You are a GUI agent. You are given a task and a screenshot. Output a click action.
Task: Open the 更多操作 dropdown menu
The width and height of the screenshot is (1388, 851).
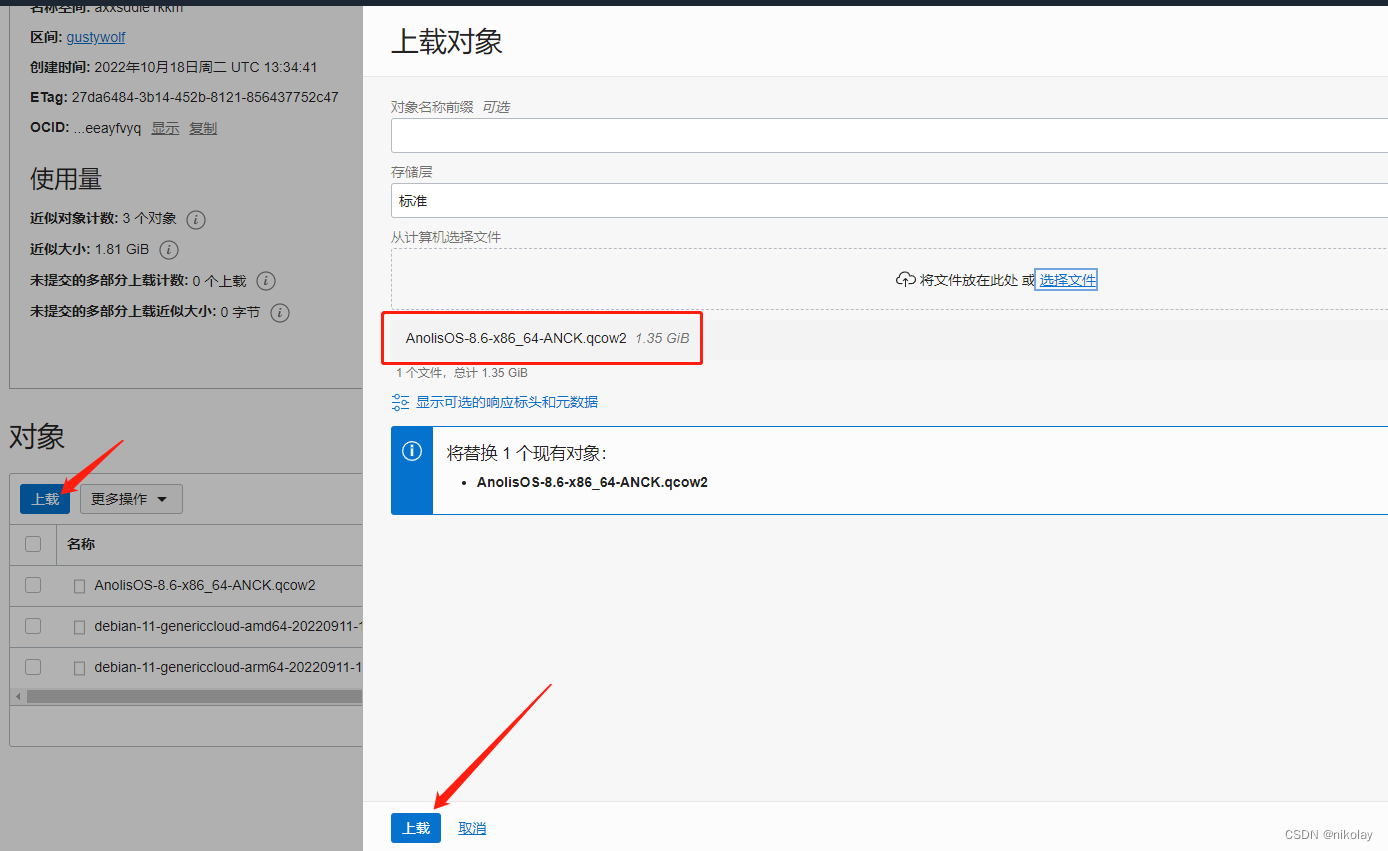click(130, 498)
